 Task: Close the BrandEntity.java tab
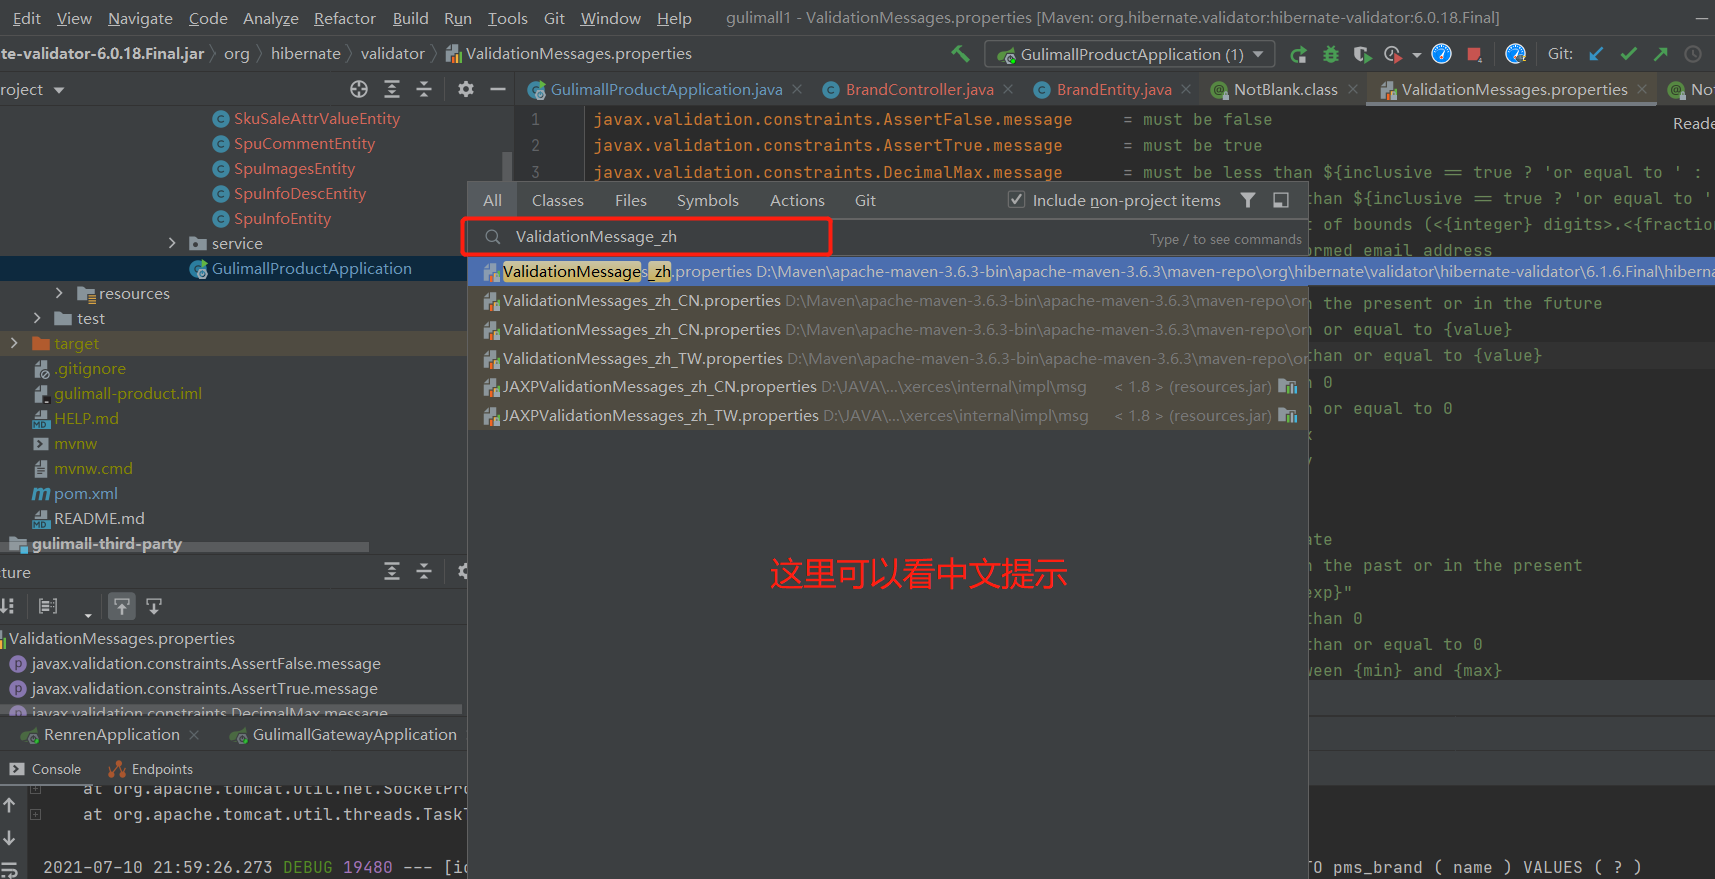(x=1186, y=89)
